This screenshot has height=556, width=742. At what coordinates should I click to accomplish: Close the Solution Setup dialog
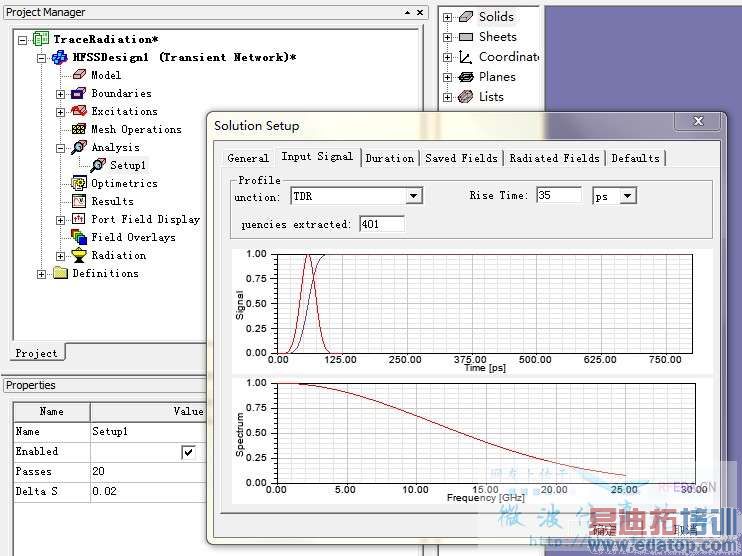[698, 121]
